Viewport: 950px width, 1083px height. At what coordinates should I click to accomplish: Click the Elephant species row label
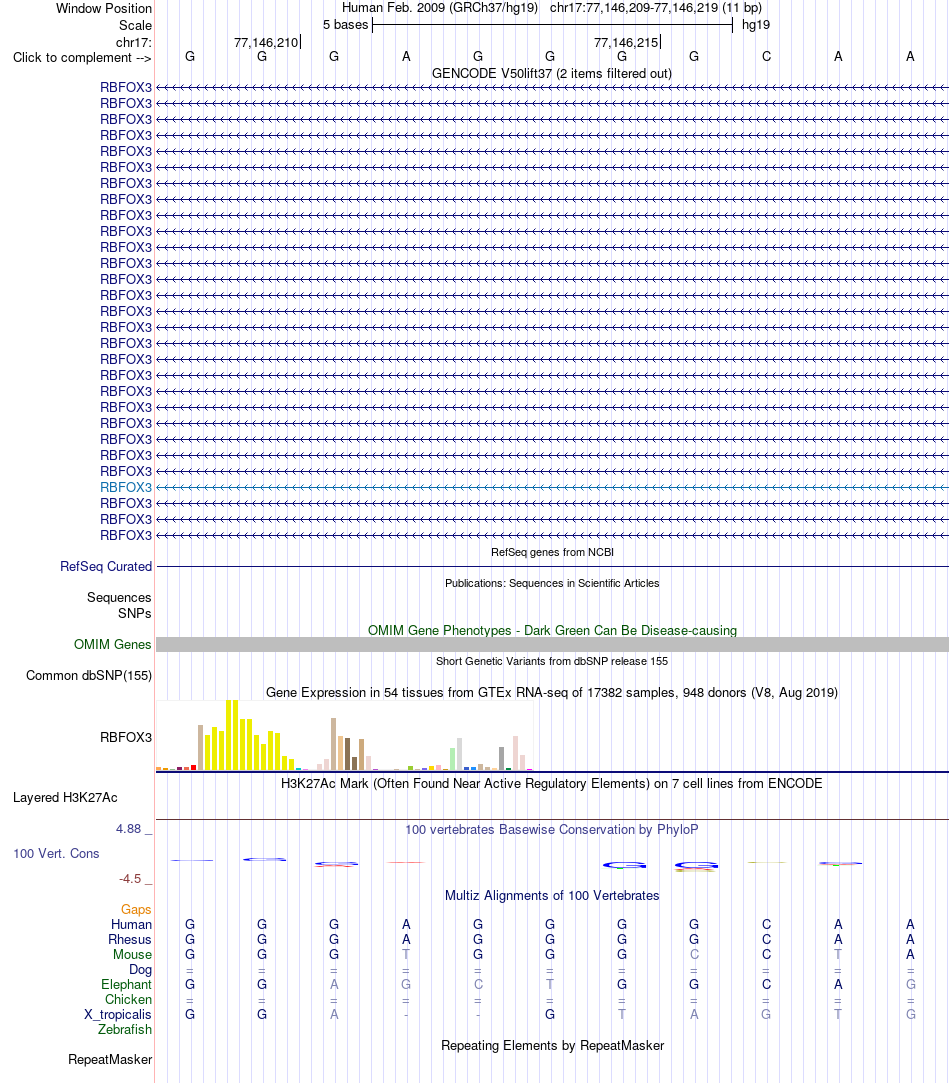pyautogui.click(x=126, y=984)
